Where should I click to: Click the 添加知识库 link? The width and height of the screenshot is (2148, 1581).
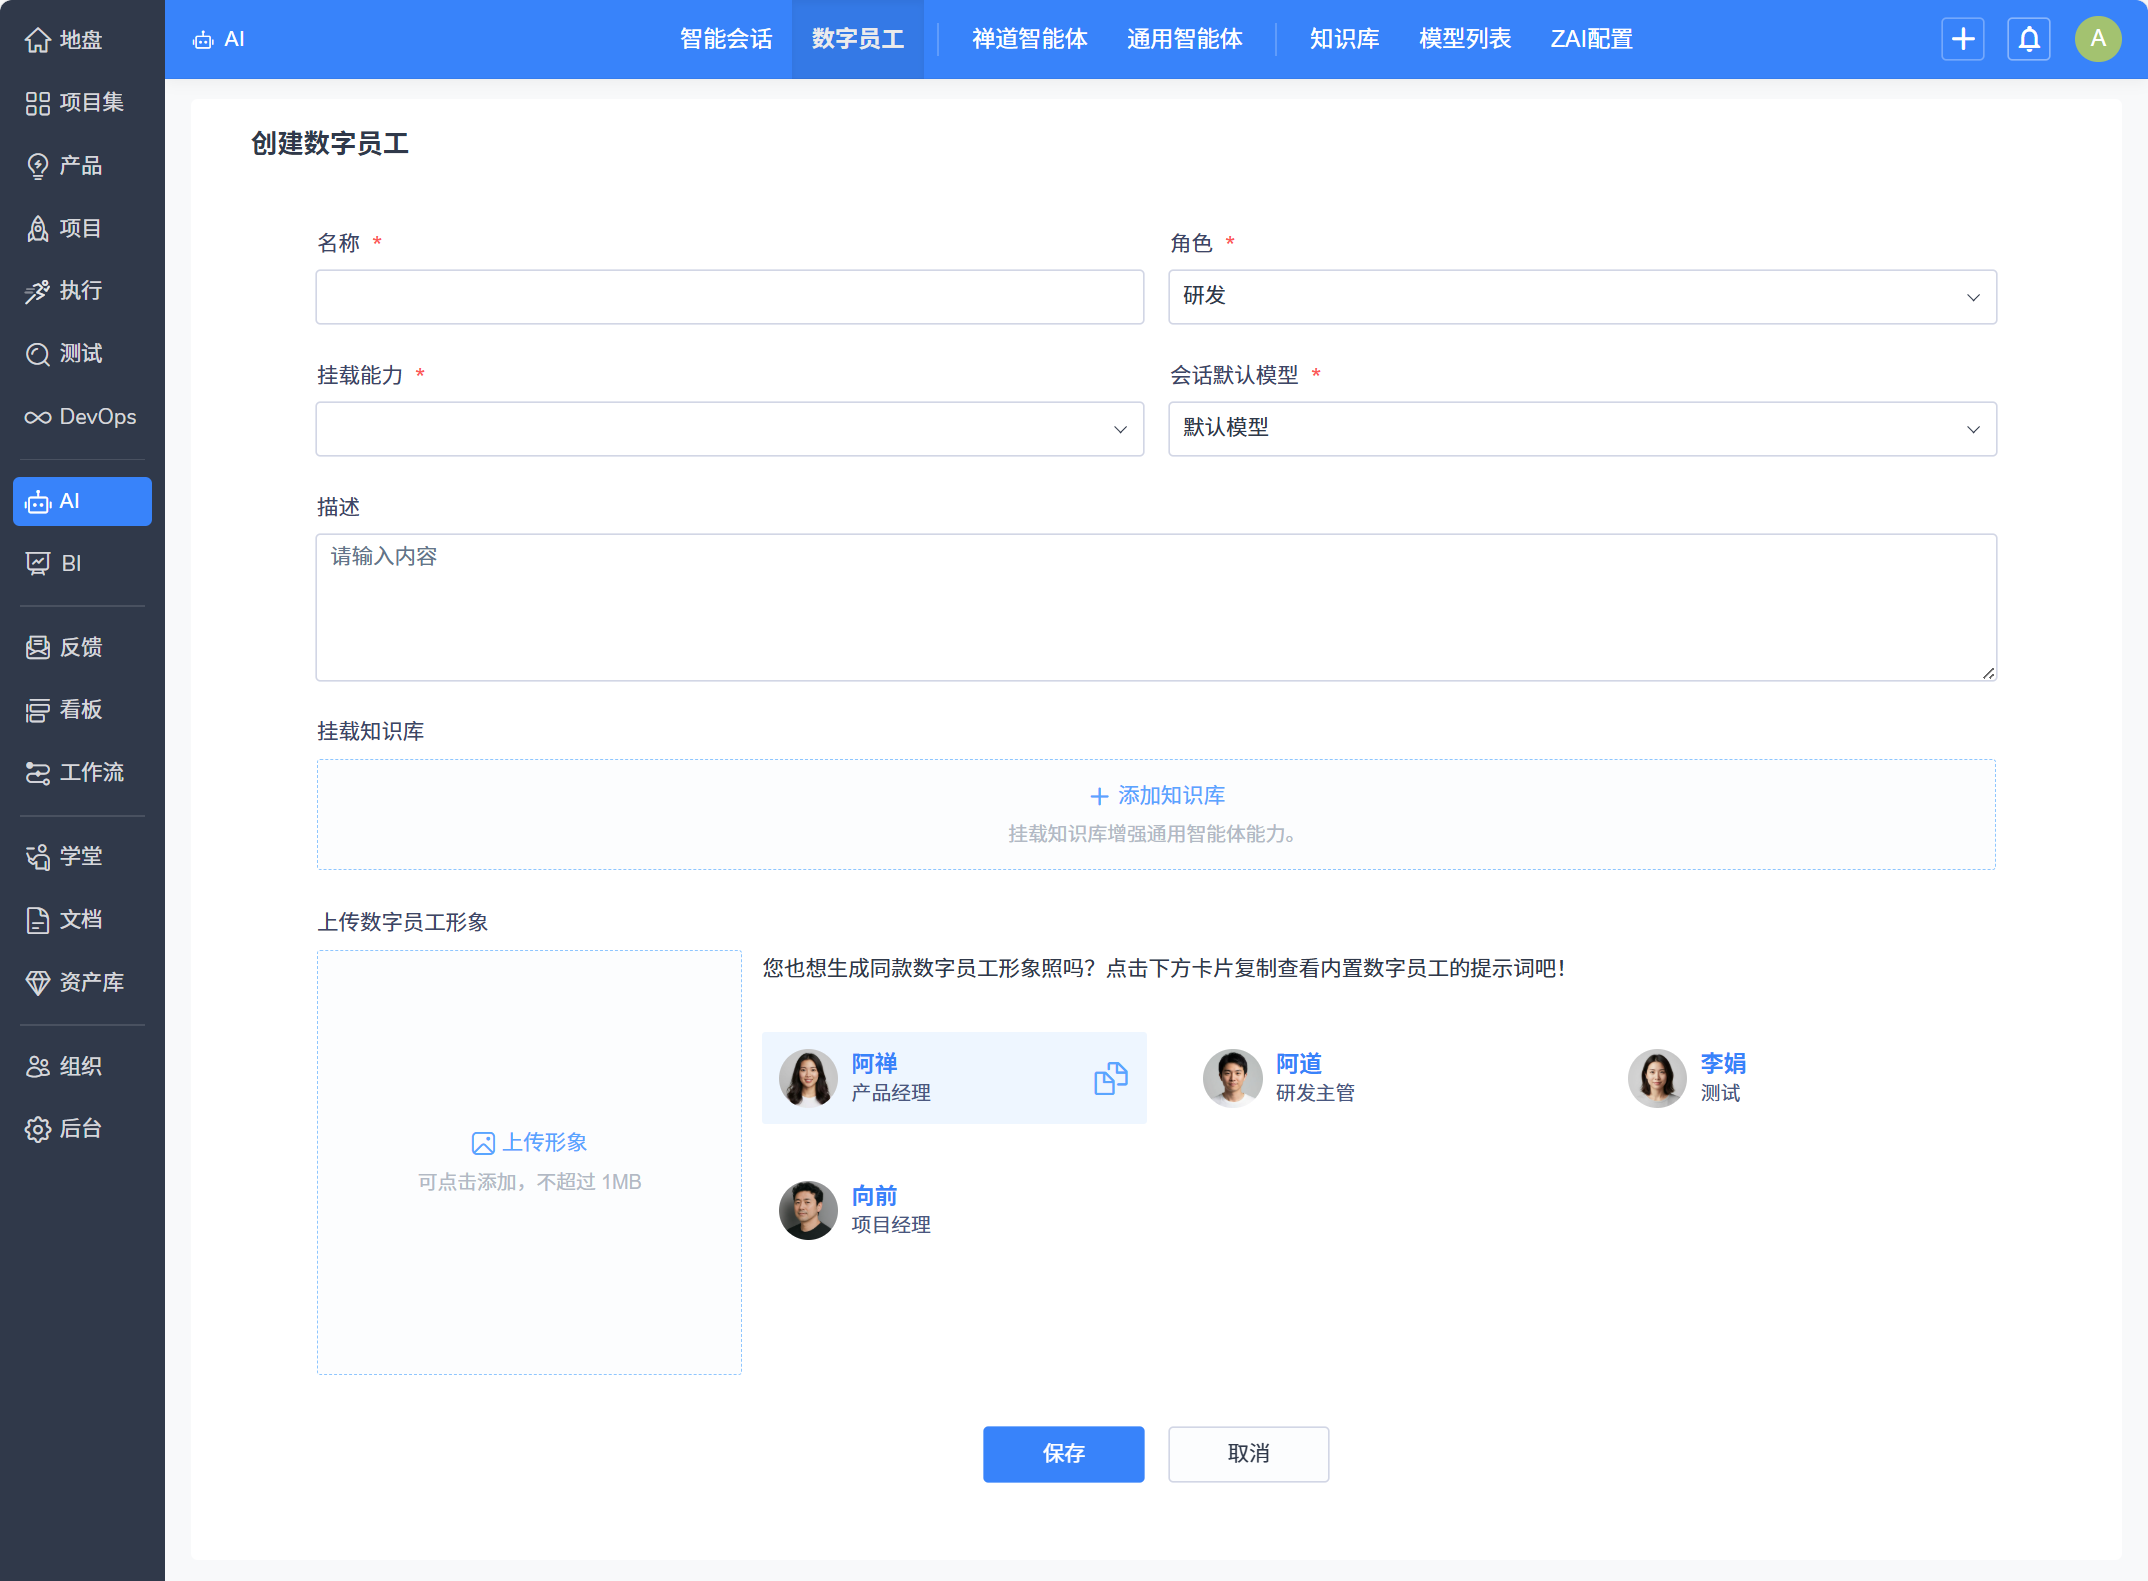point(1157,796)
